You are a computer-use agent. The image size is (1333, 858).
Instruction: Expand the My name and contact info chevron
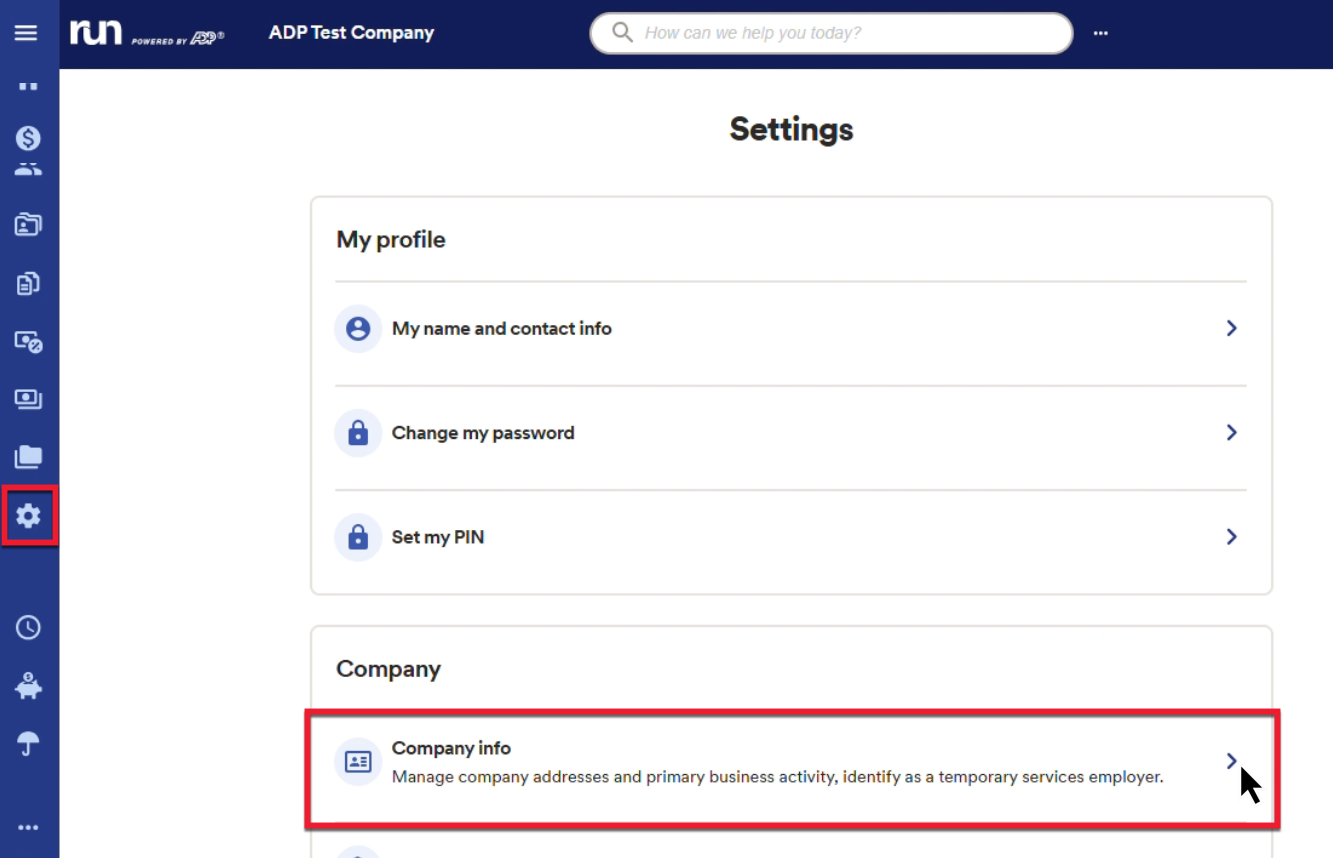(x=1232, y=328)
